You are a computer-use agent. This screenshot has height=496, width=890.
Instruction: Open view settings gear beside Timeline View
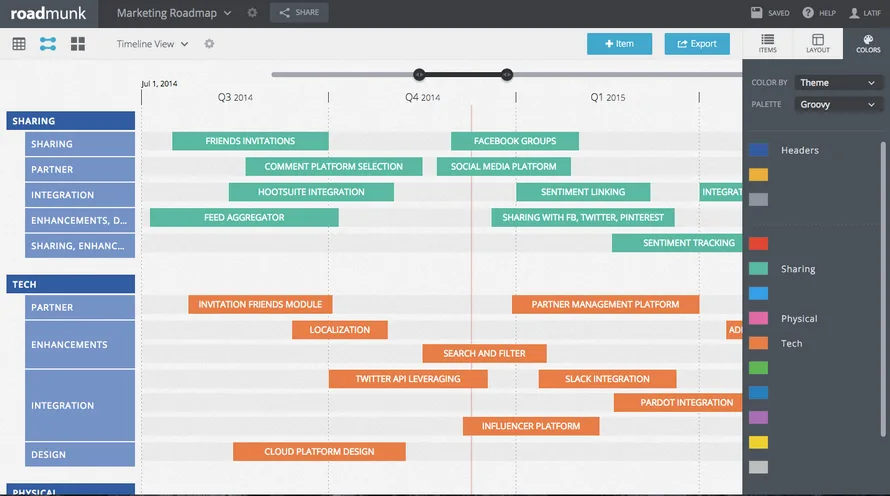(x=209, y=44)
